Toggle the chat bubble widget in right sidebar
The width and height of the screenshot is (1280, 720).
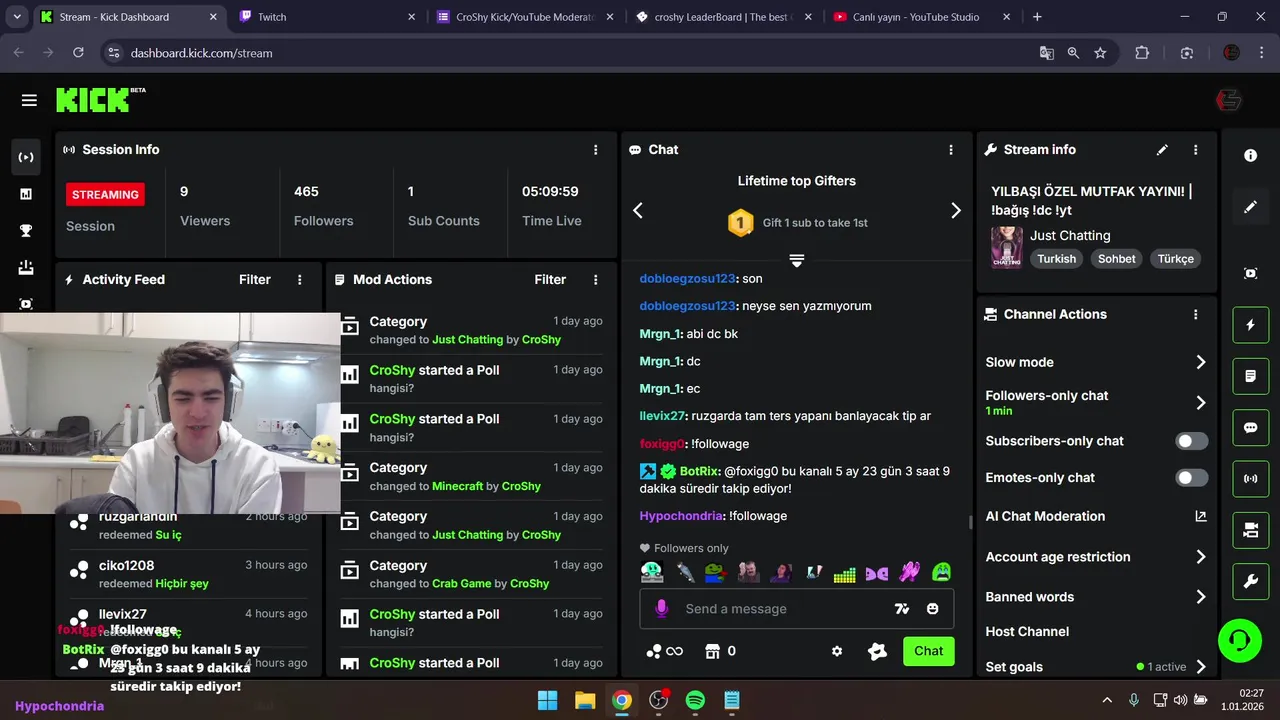(x=1250, y=427)
